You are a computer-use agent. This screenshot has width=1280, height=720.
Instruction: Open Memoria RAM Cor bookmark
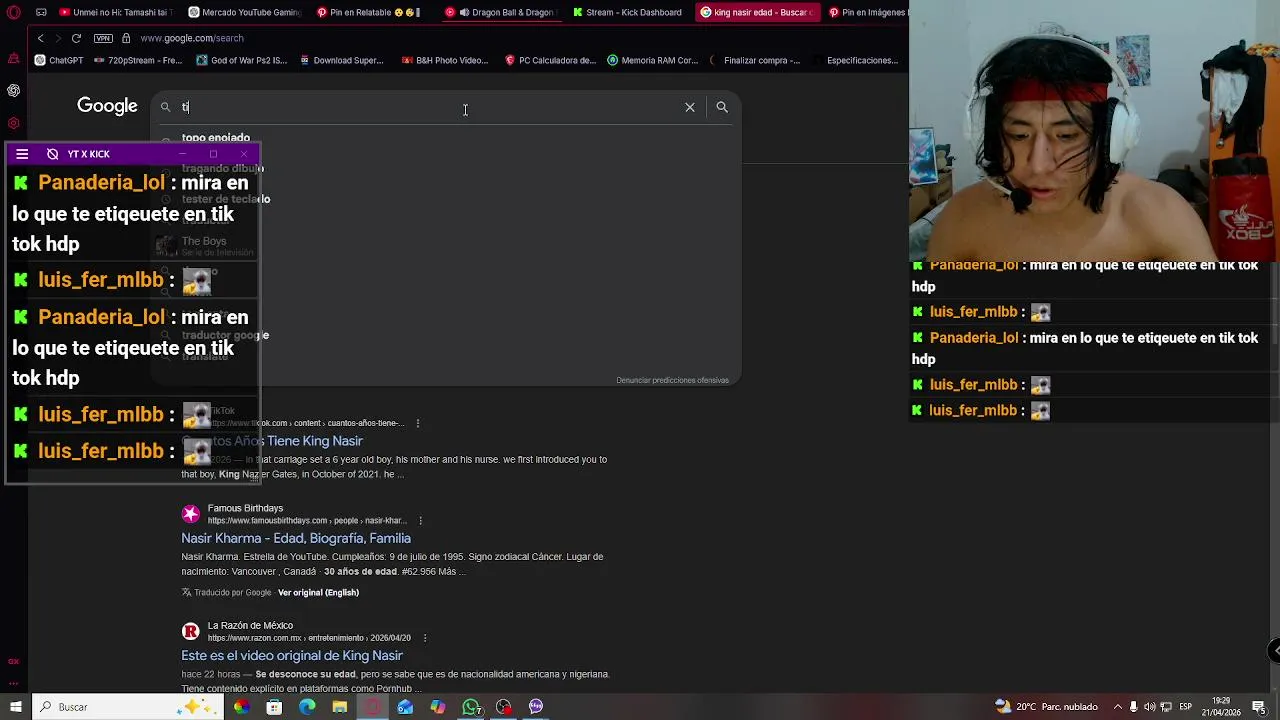pos(653,60)
